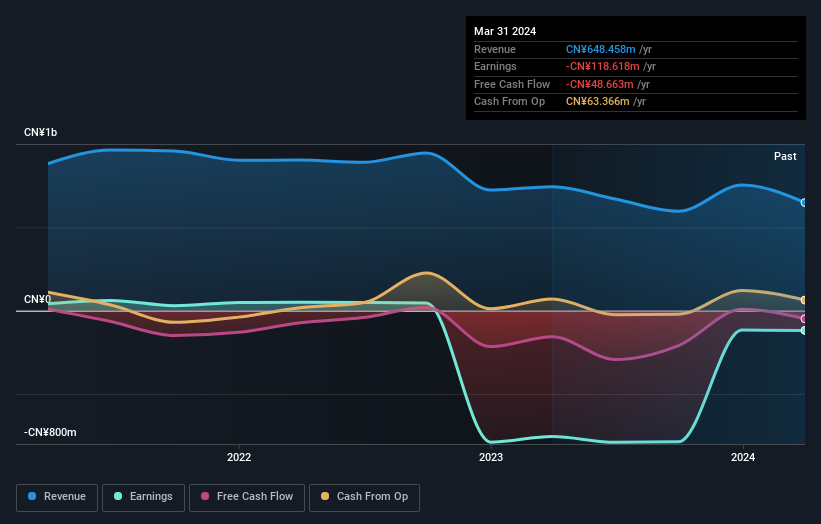Click the -CN¥118.618m earnings value
The width and height of the screenshot is (821, 524).
pyautogui.click(x=602, y=66)
